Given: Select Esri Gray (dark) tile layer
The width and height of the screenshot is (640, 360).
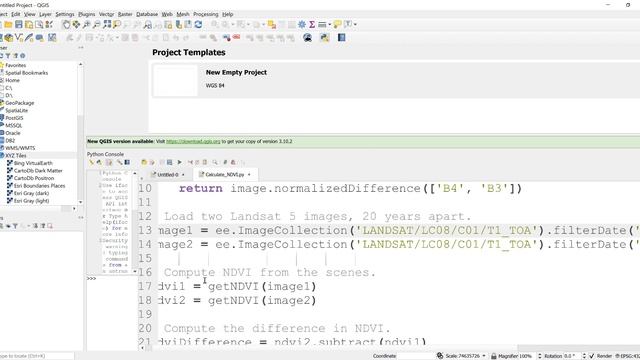Looking at the screenshot, I should click(x=31, y=193).
